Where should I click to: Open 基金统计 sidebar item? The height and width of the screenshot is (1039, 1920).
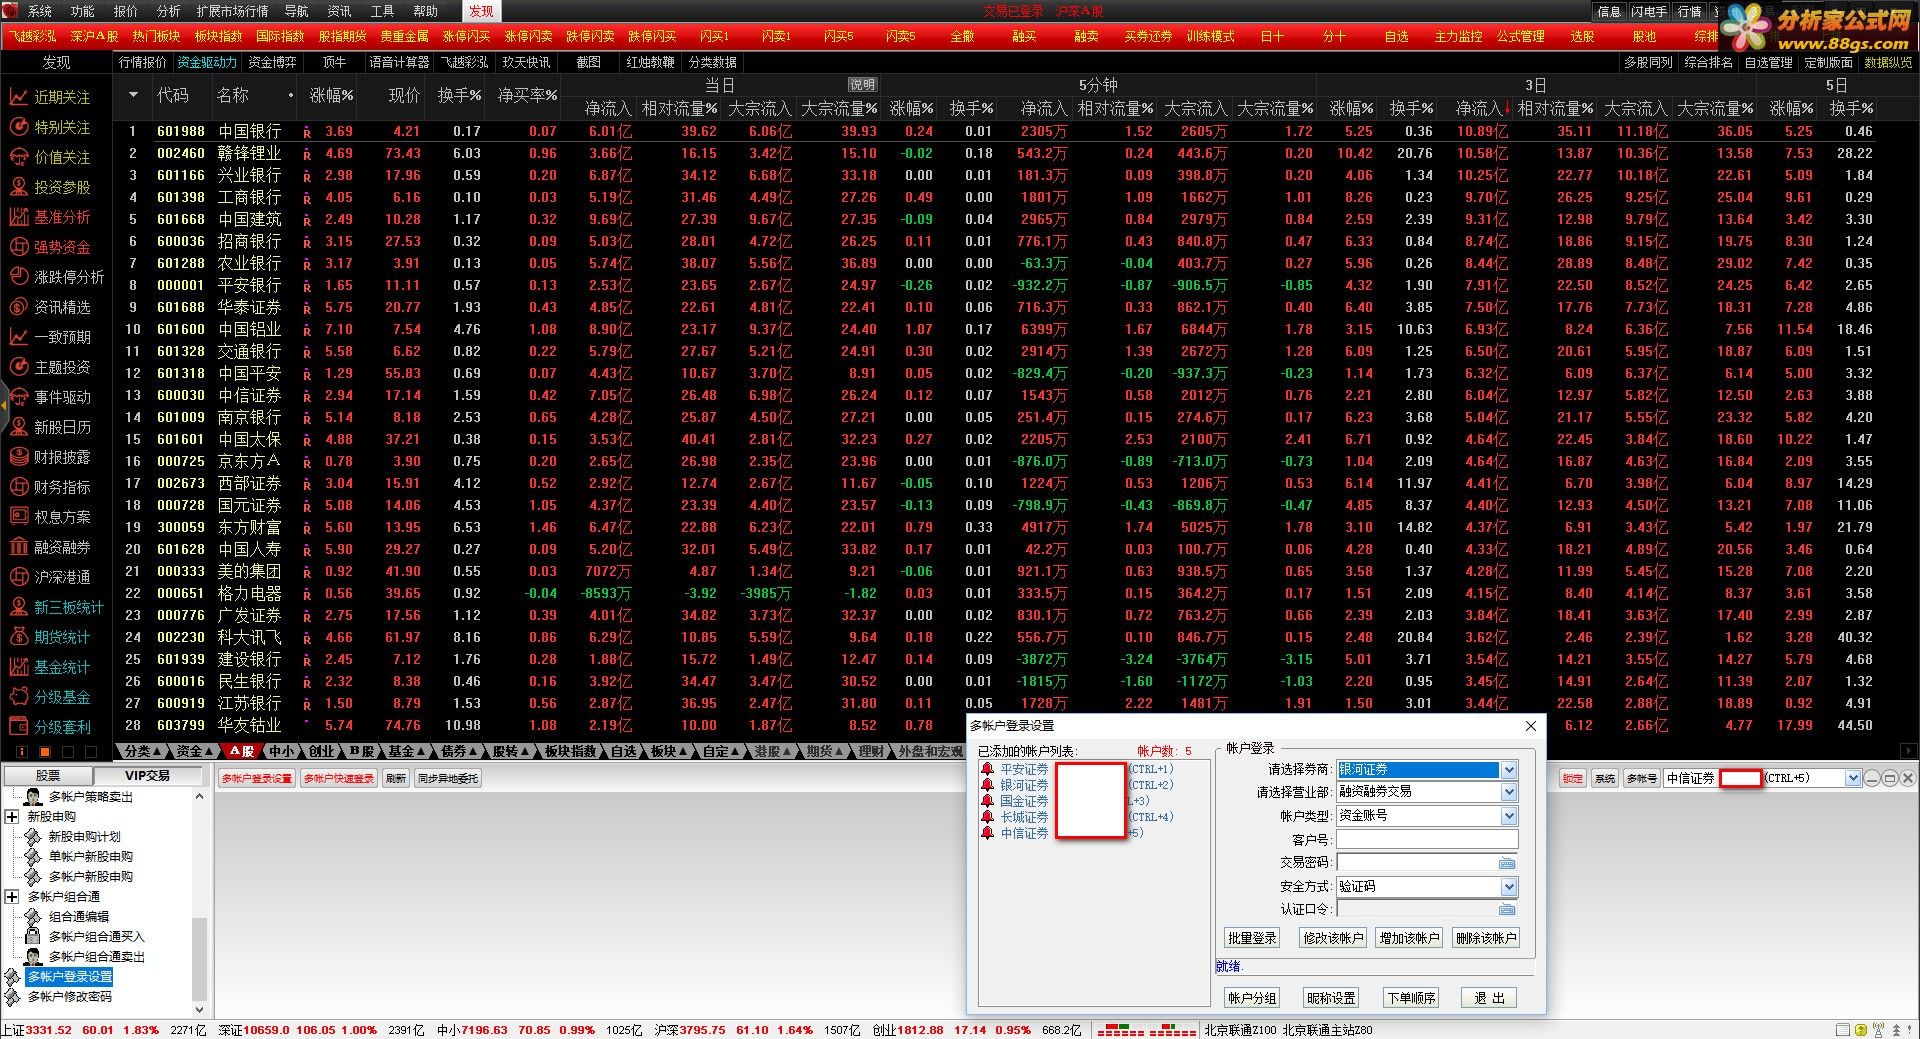click(50, 667)
